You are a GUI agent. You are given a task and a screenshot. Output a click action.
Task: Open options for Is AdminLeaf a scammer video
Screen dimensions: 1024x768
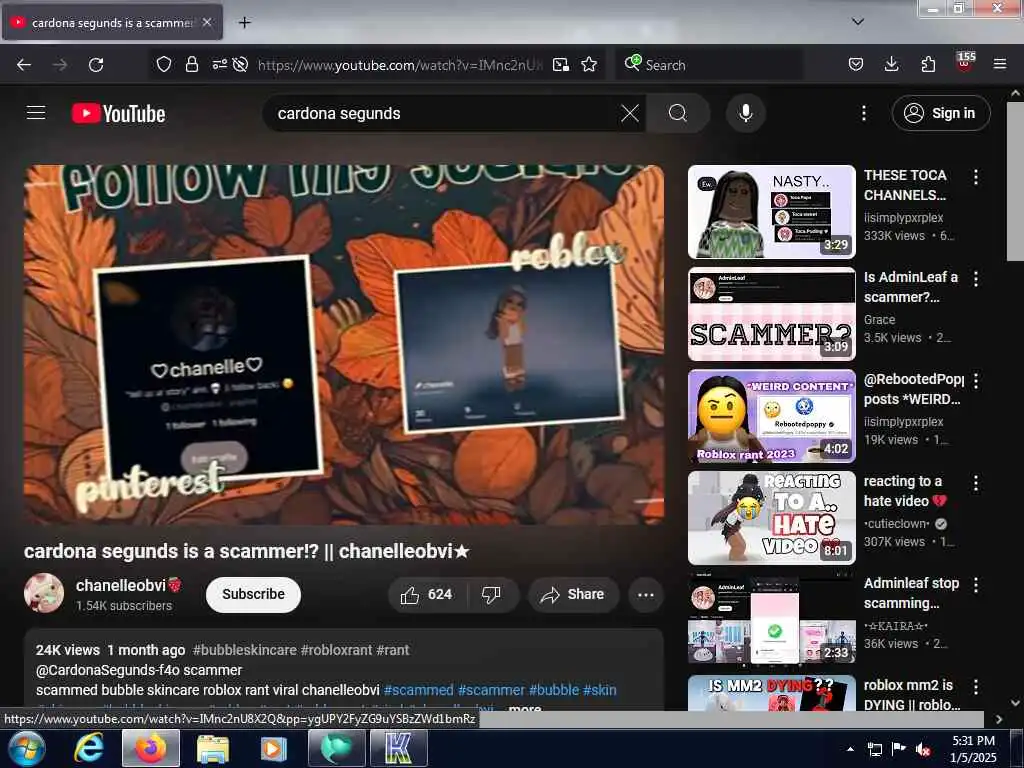coord(976,279)
